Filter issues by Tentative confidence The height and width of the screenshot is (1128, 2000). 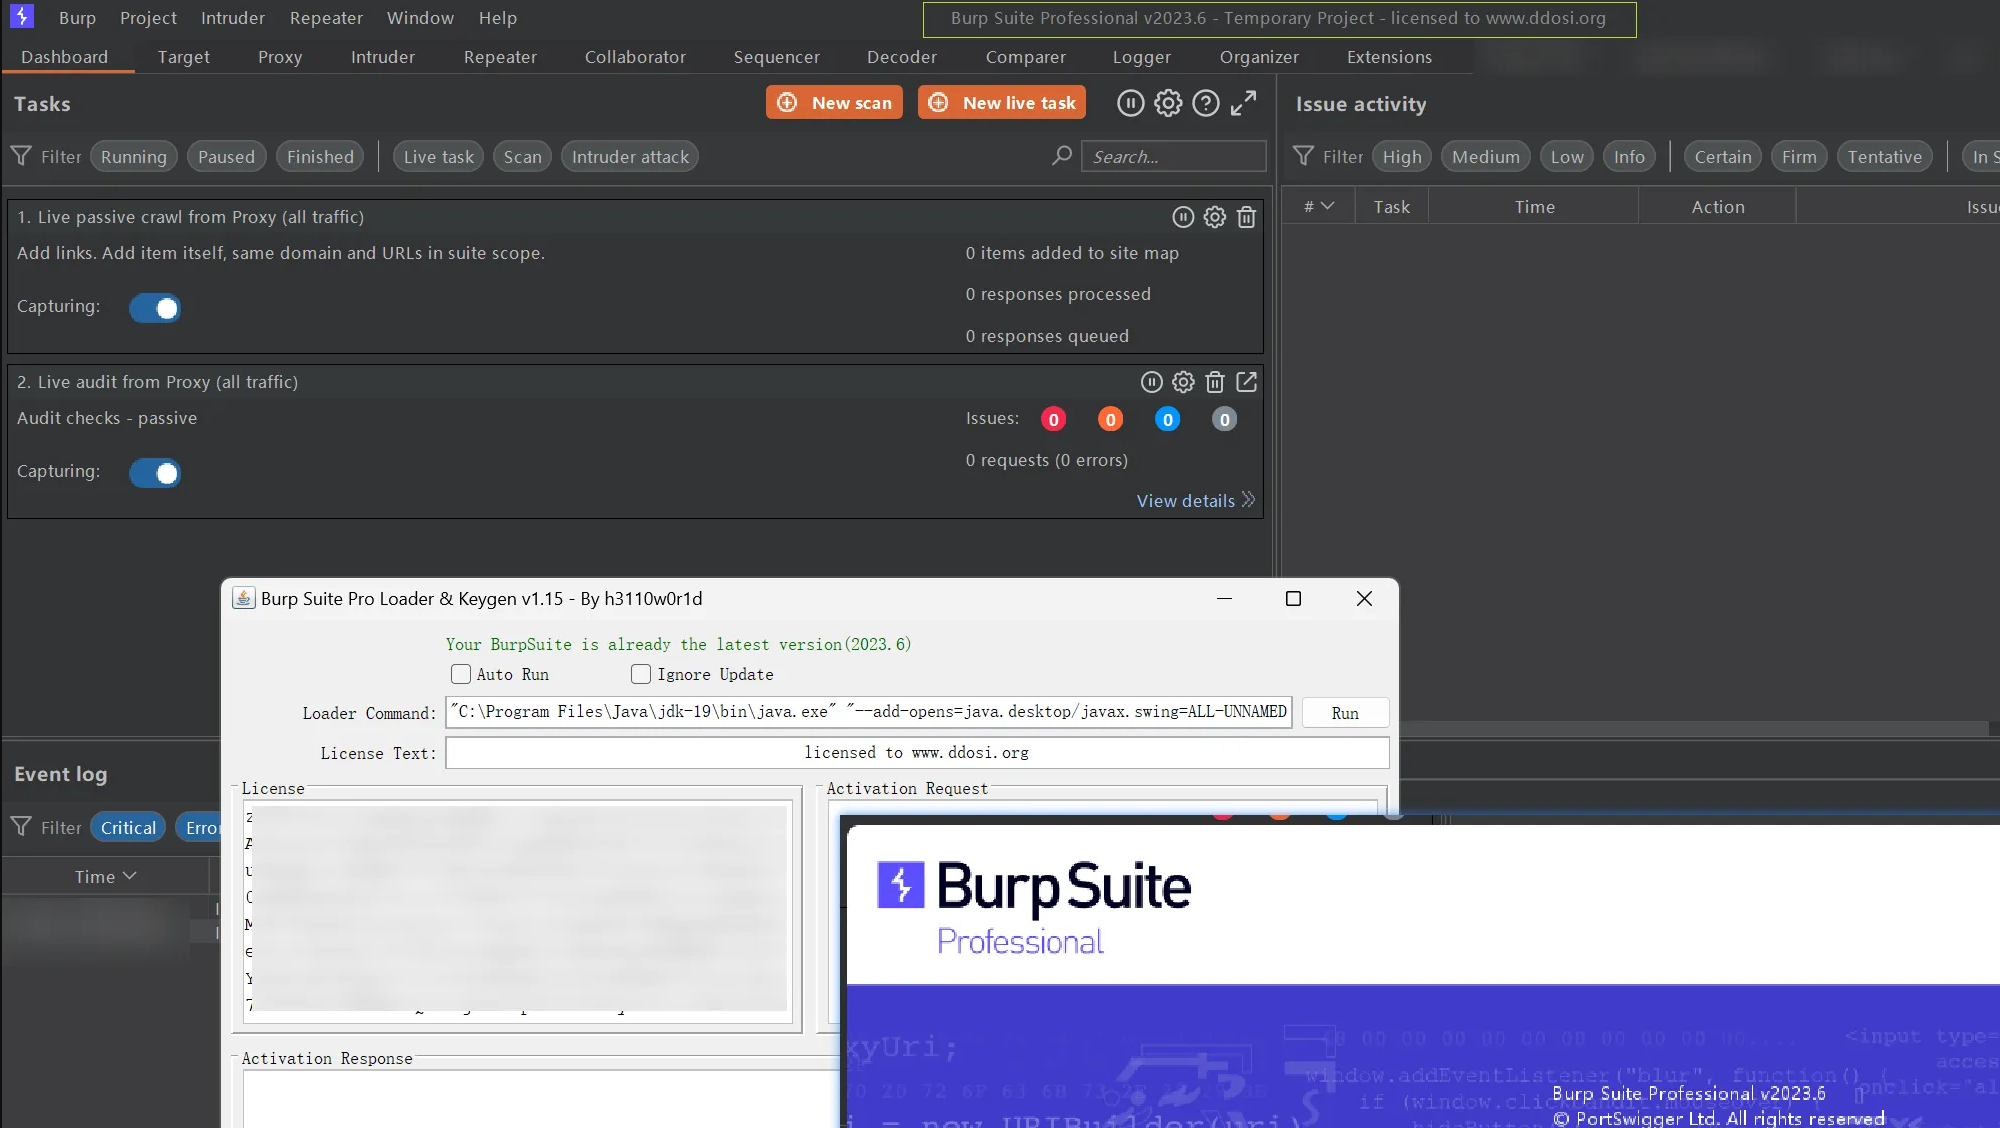coord(1884,156)
